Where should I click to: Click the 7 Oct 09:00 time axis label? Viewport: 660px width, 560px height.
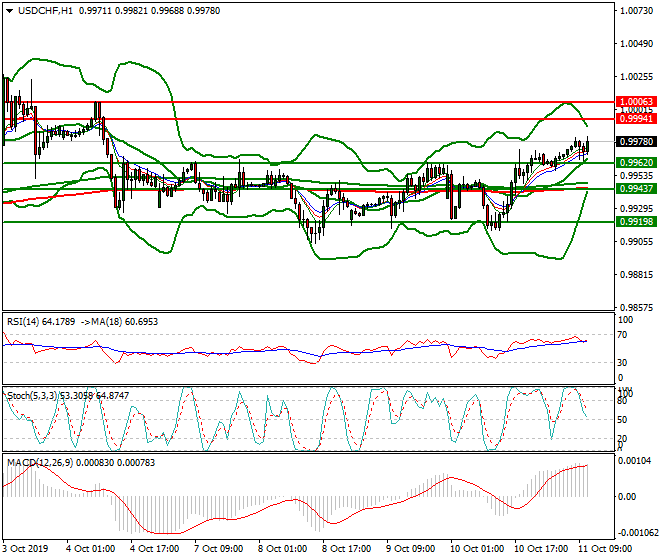218,549
